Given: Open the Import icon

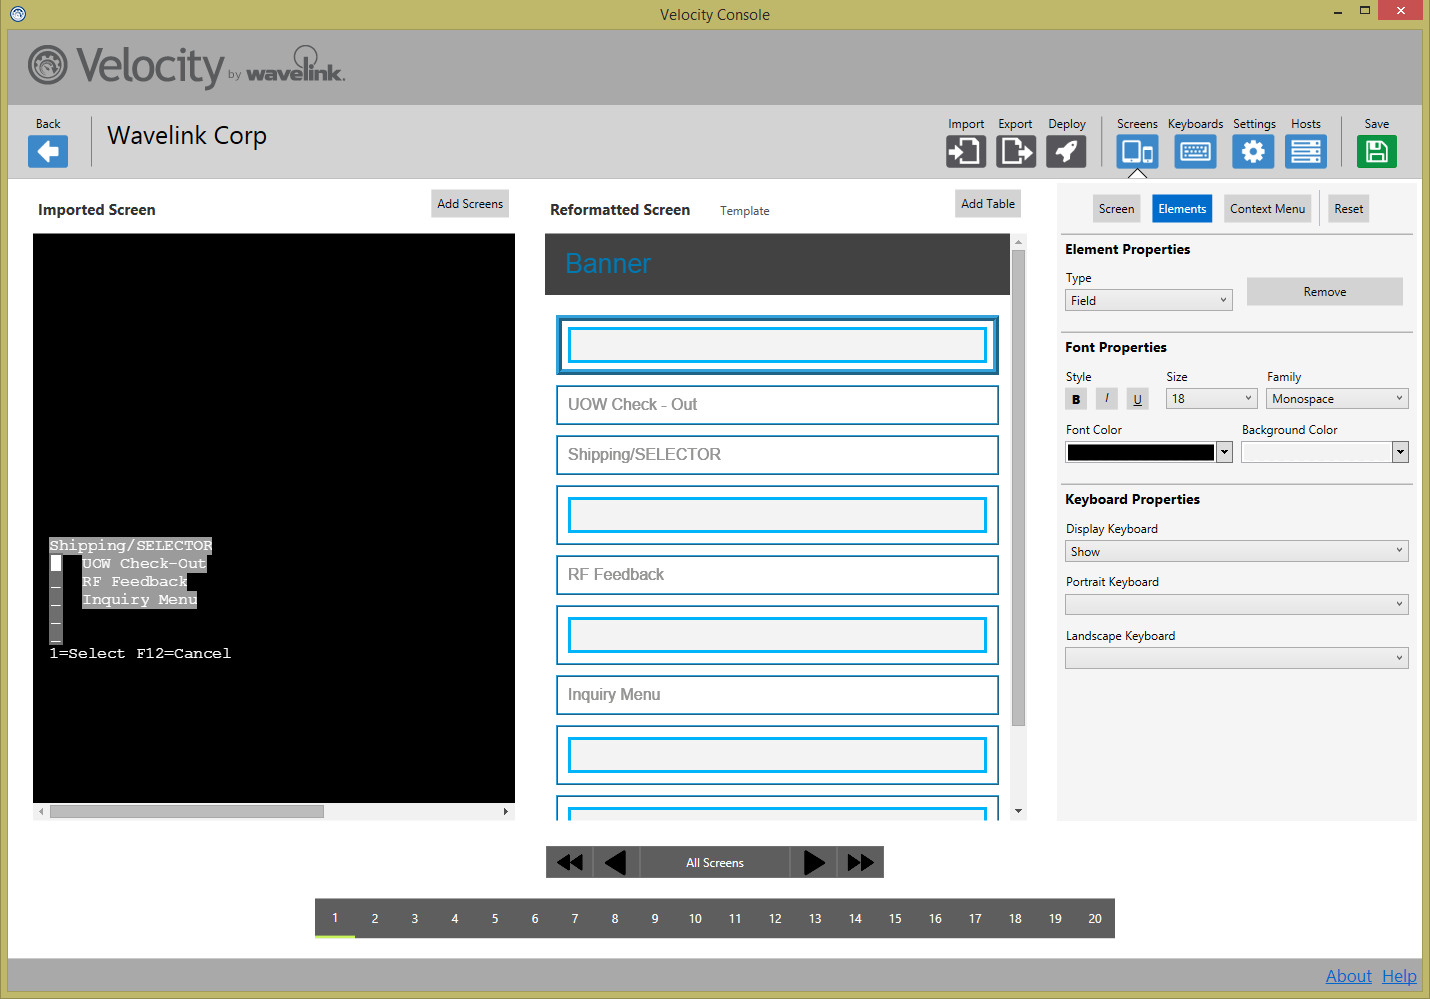Looking at the screenshot, I should (x=965, y=152).
